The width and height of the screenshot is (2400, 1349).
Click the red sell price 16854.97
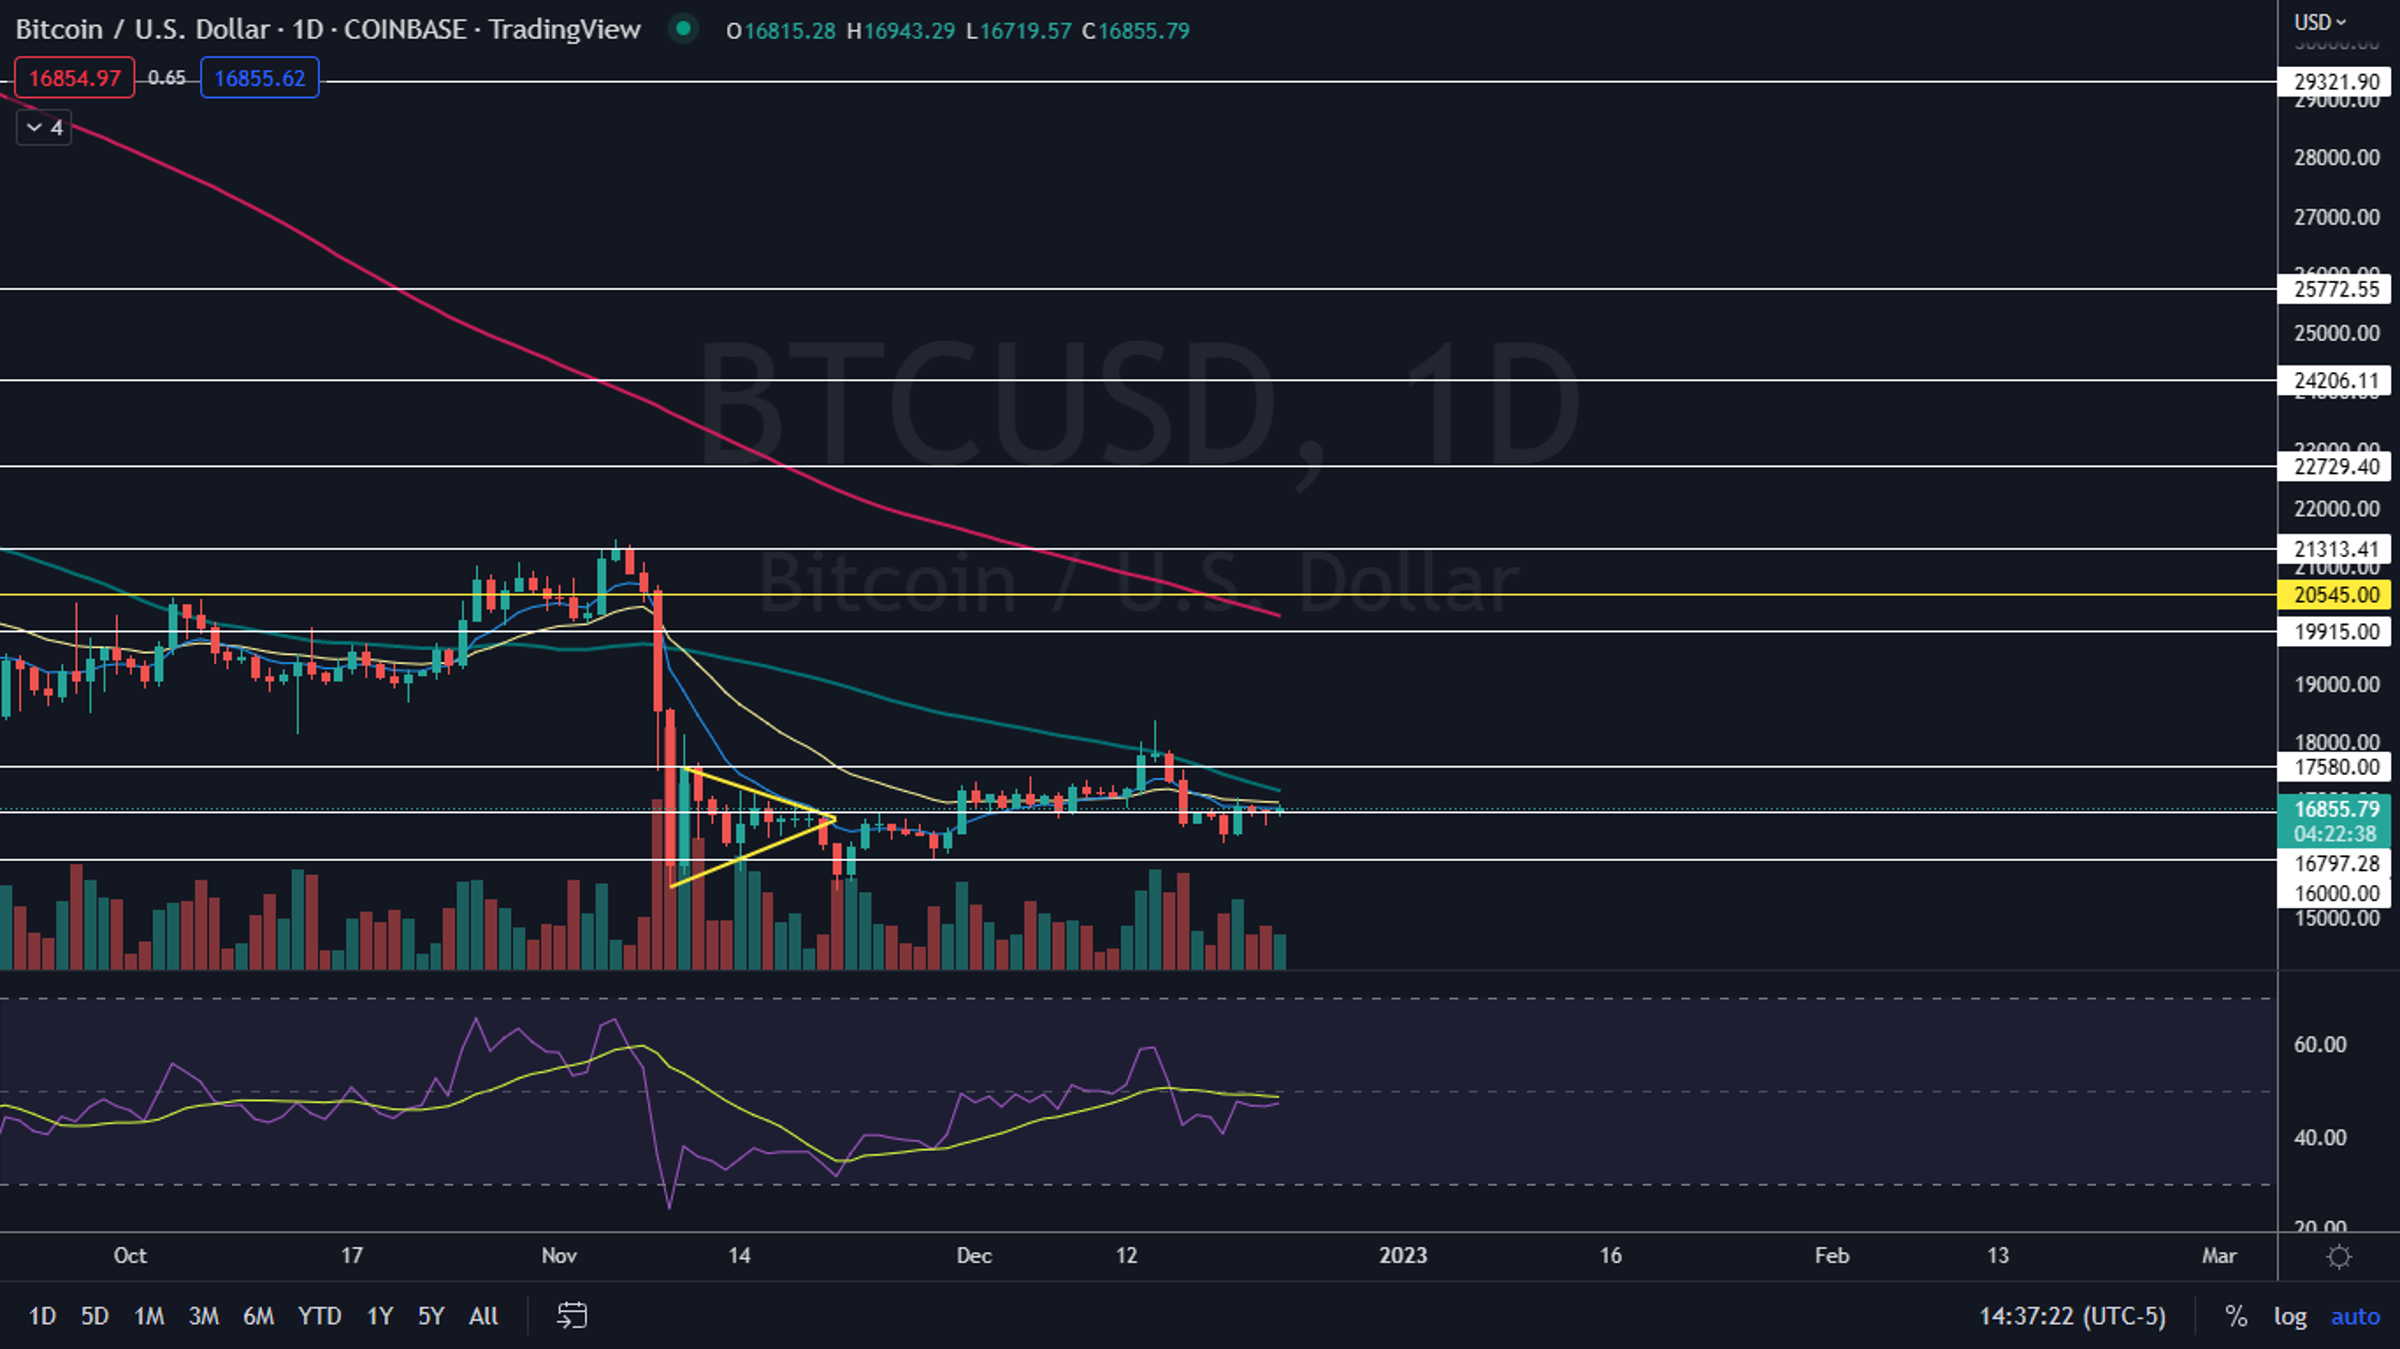point(74,78)
